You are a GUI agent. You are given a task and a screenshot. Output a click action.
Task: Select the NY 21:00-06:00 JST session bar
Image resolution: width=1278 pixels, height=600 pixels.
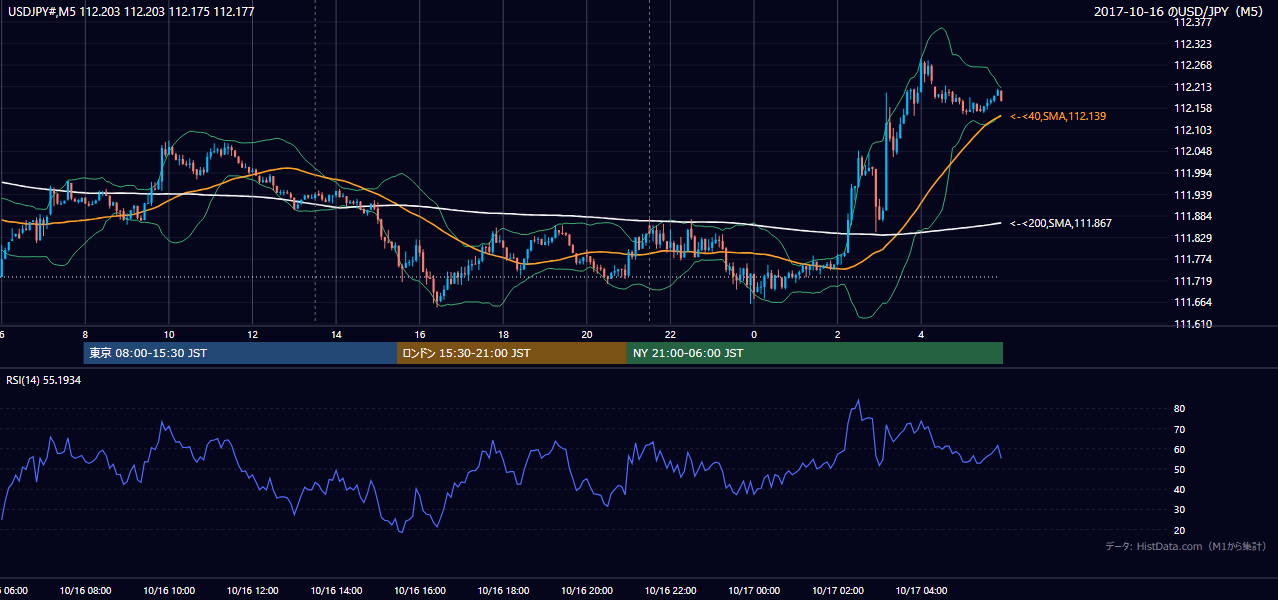(x=815, y=353)
